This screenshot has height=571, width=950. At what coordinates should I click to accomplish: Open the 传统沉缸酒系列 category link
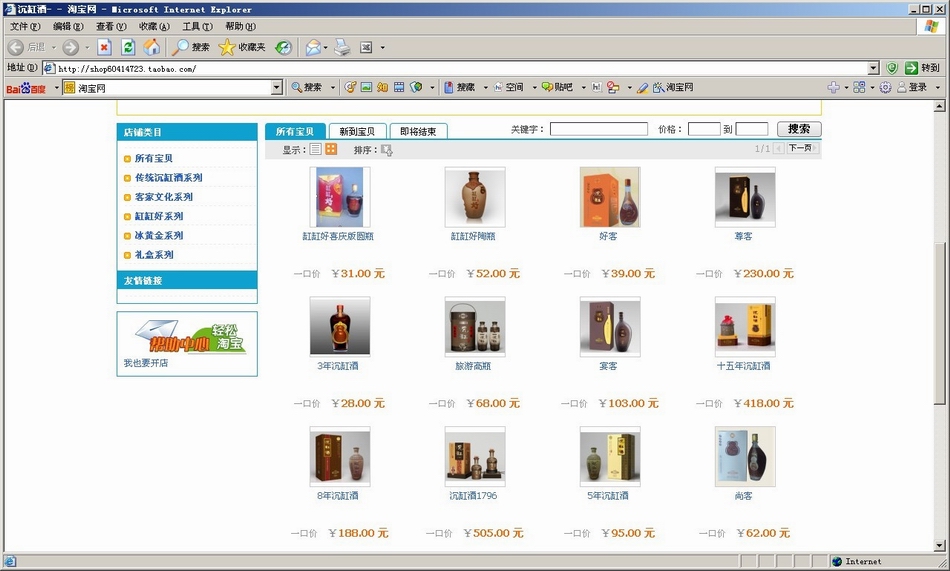(168, 178)
